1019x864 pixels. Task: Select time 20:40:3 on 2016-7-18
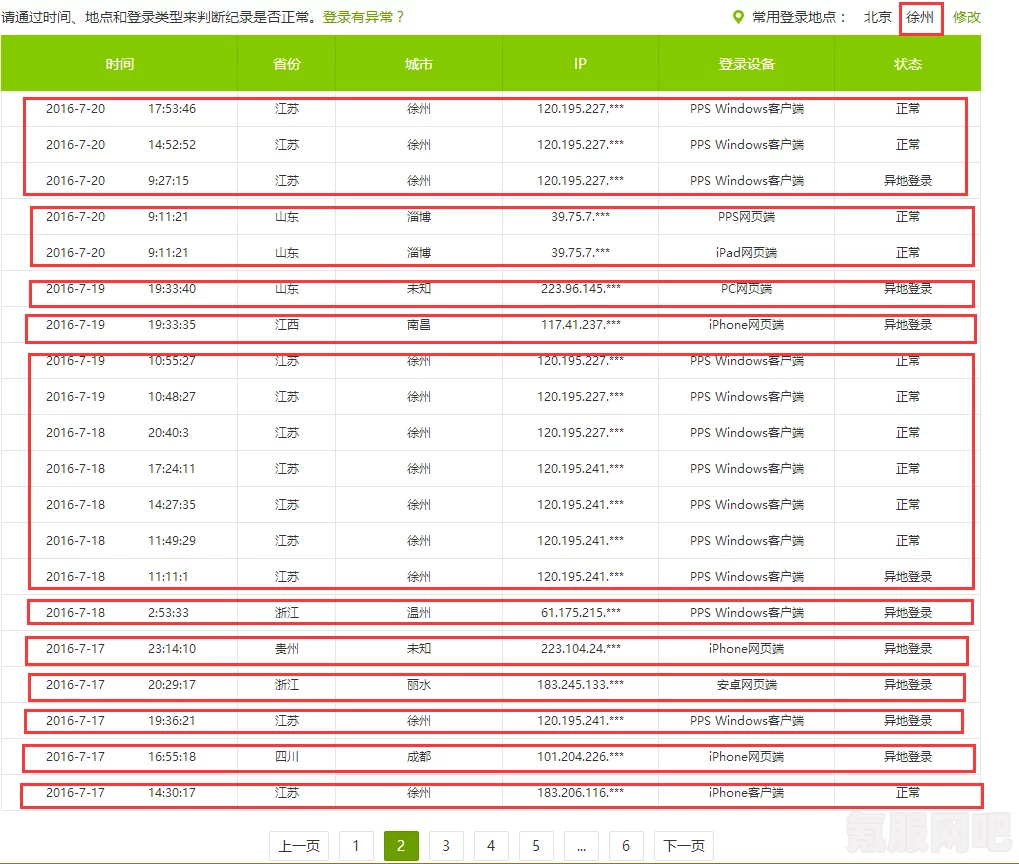coord(168,432)
